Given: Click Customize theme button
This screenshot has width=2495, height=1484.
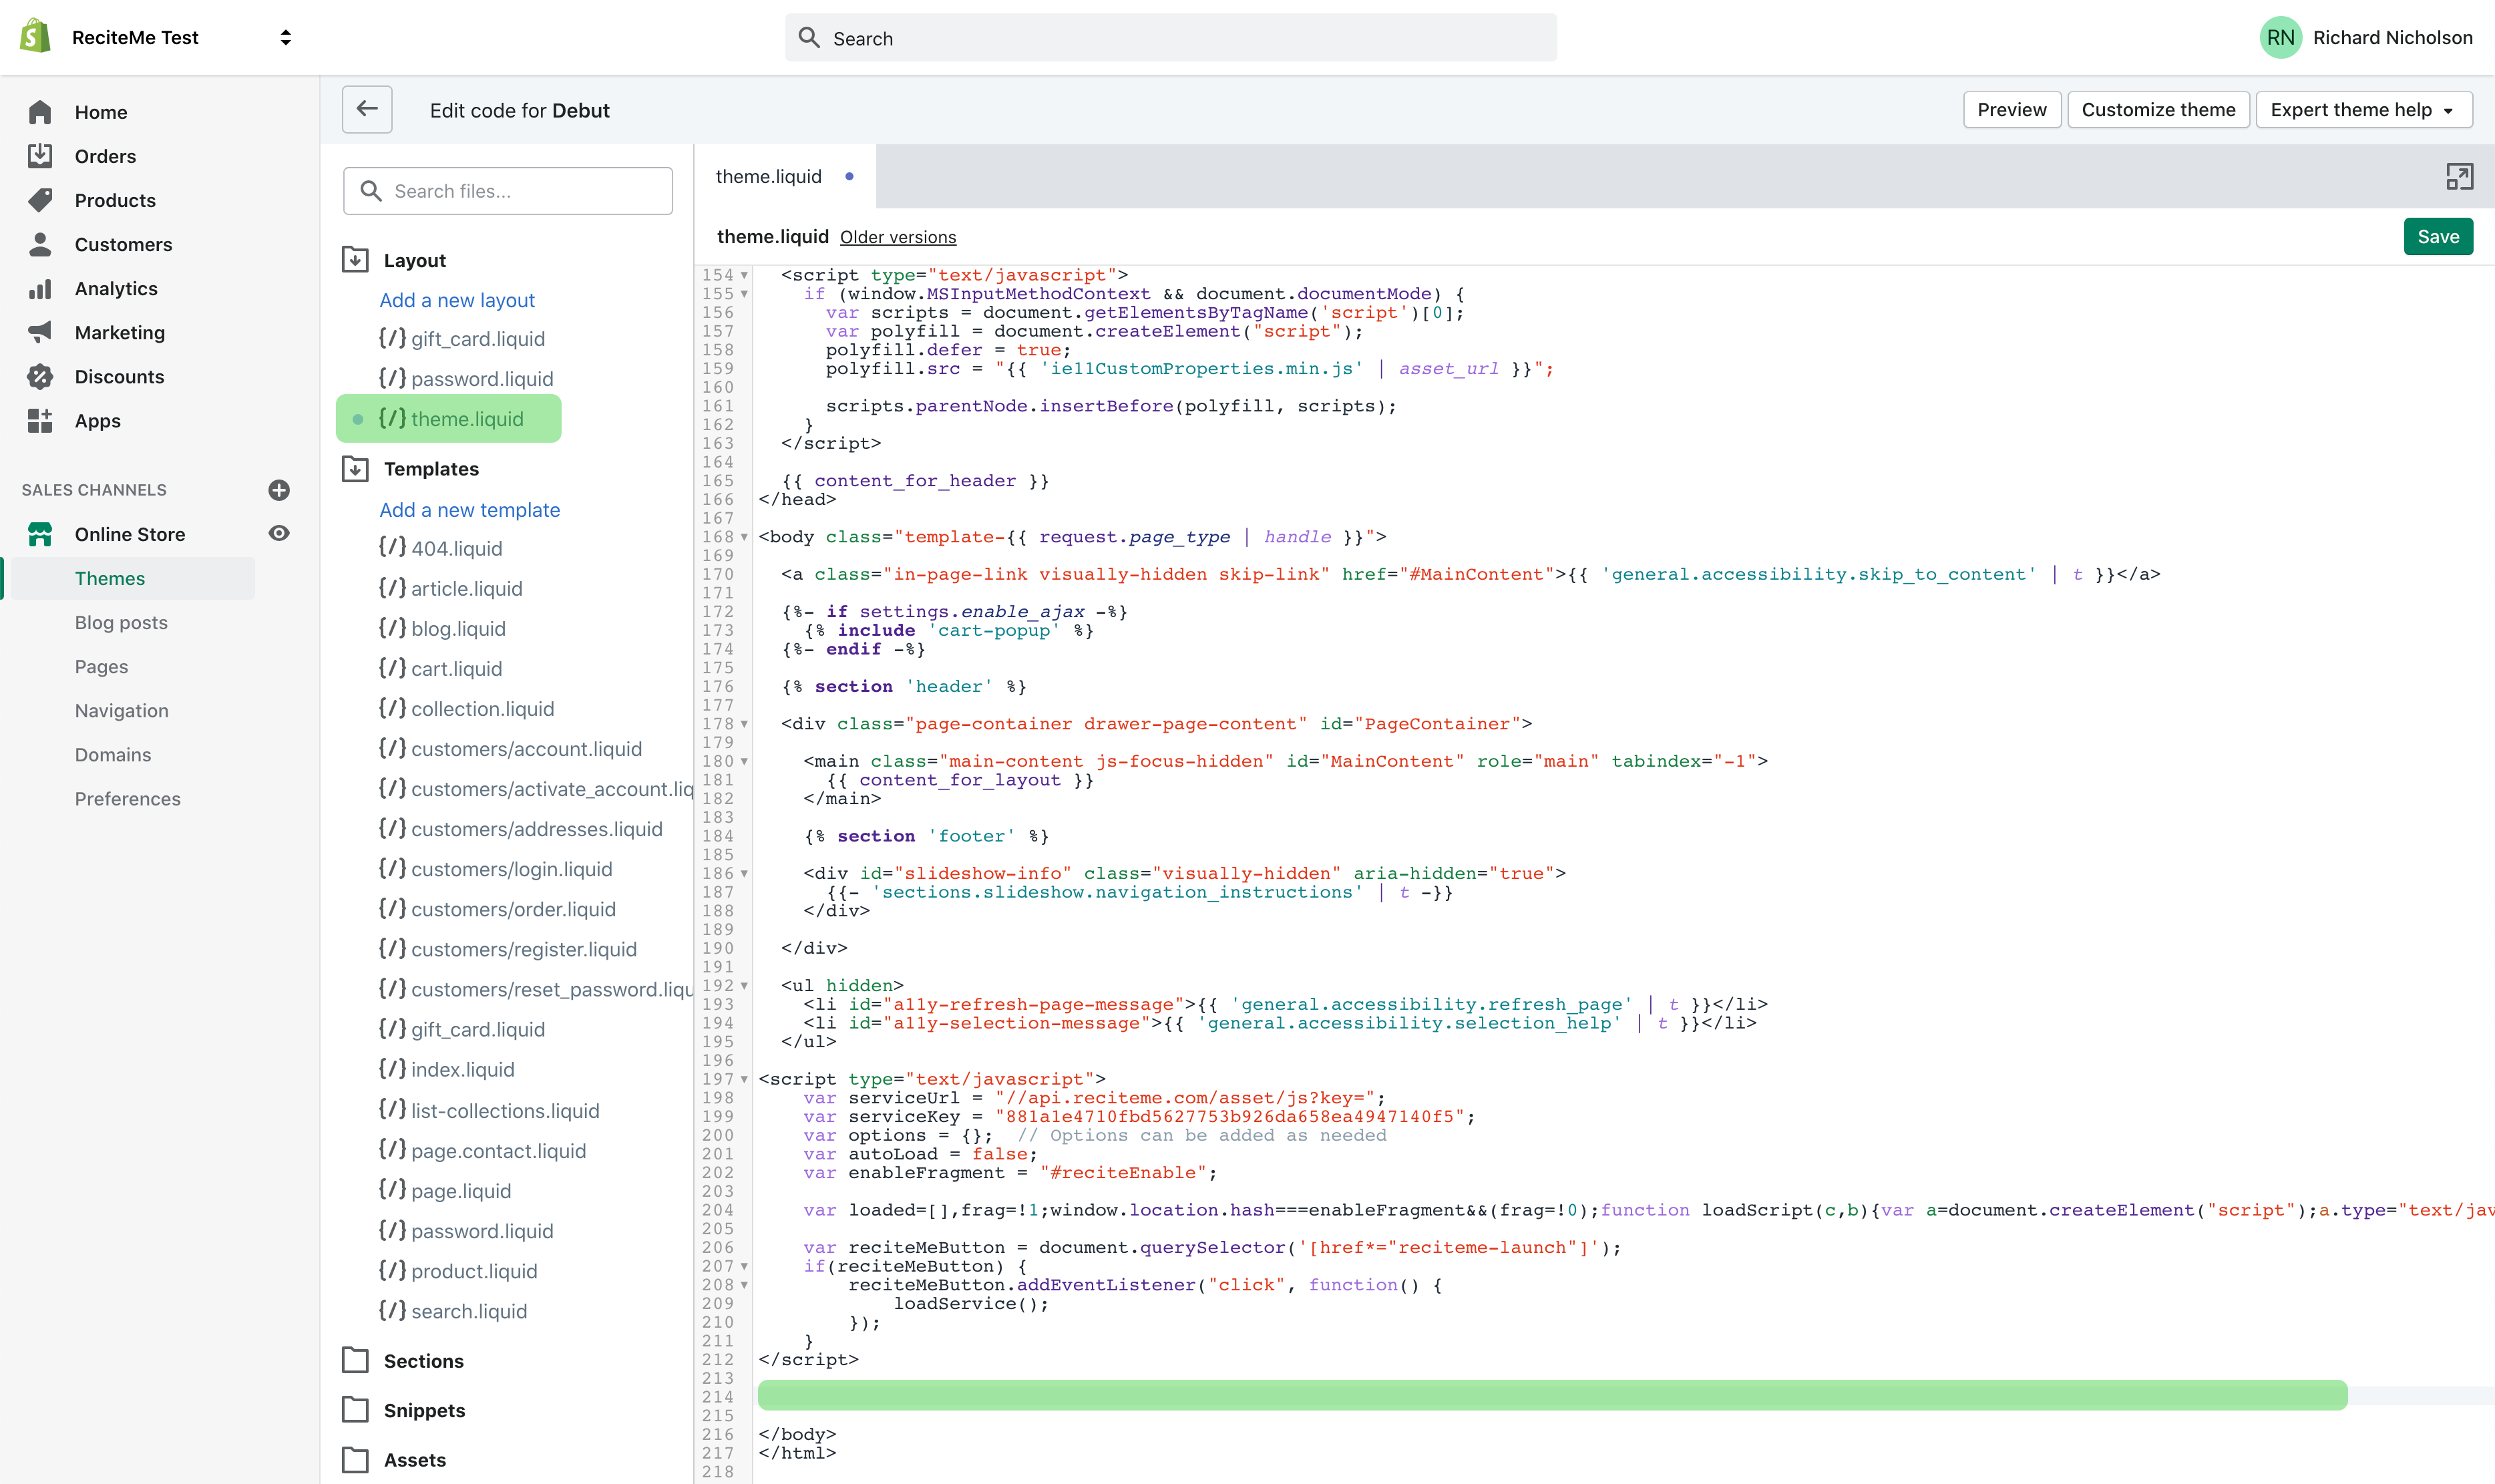Looking at the screenshot, I should point(2158,109).
